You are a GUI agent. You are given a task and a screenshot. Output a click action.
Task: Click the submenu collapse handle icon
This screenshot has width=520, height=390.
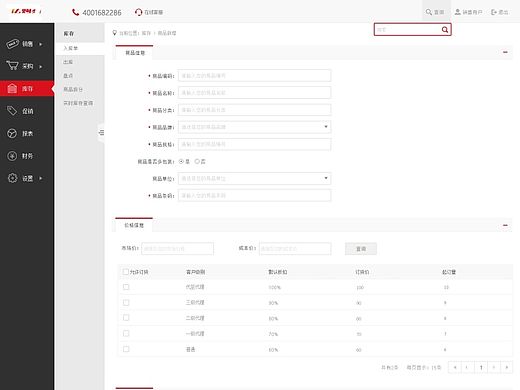point(101,133)
